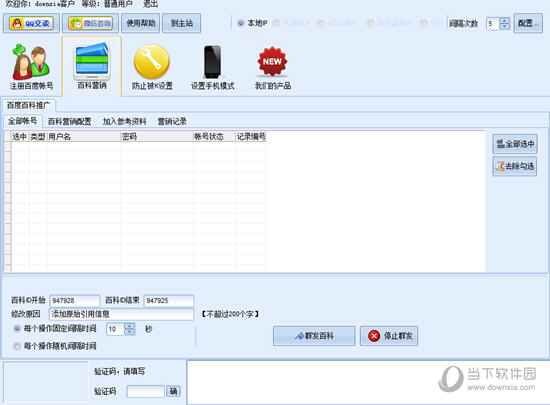Click the 百科ID开始 input field

(75, 301)
